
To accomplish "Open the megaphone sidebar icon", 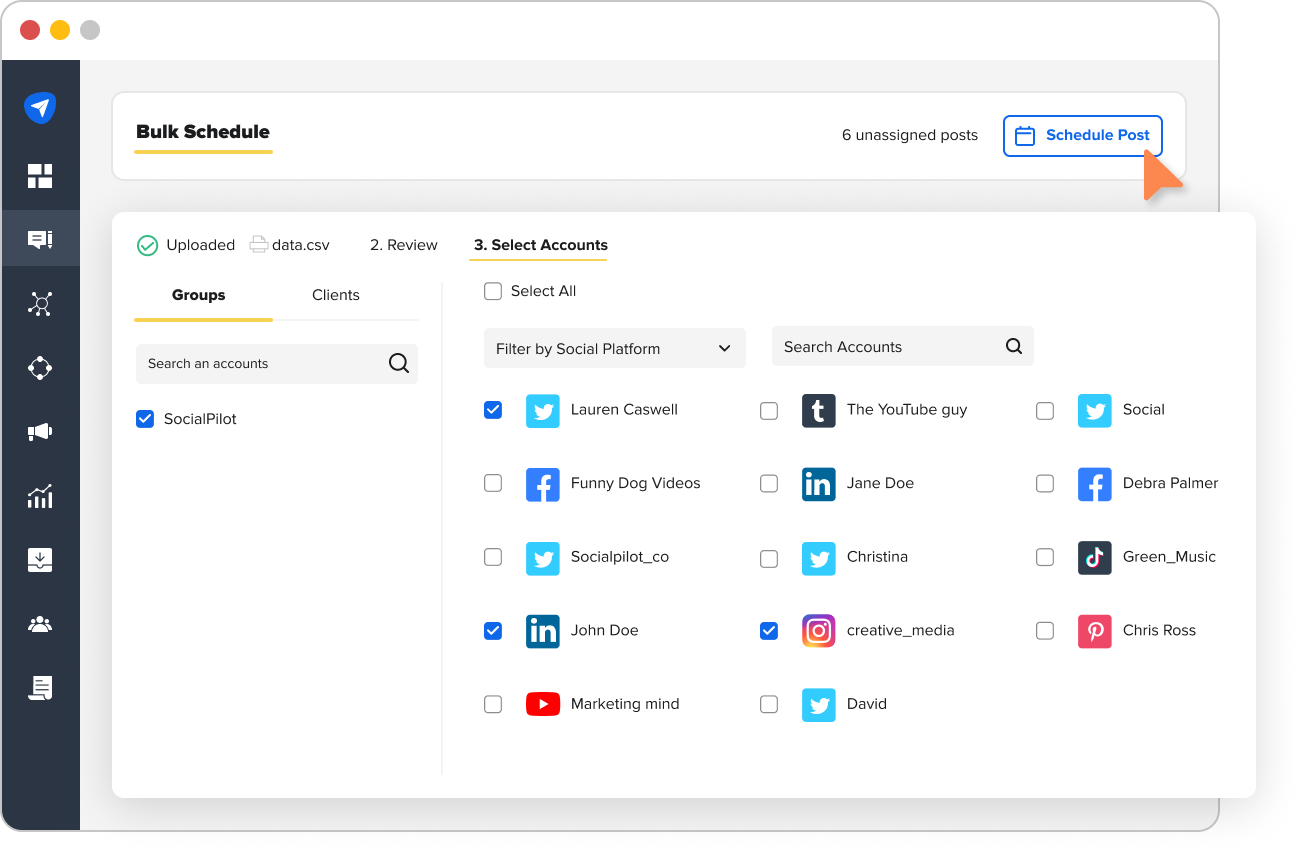I will tap(40, 432).
